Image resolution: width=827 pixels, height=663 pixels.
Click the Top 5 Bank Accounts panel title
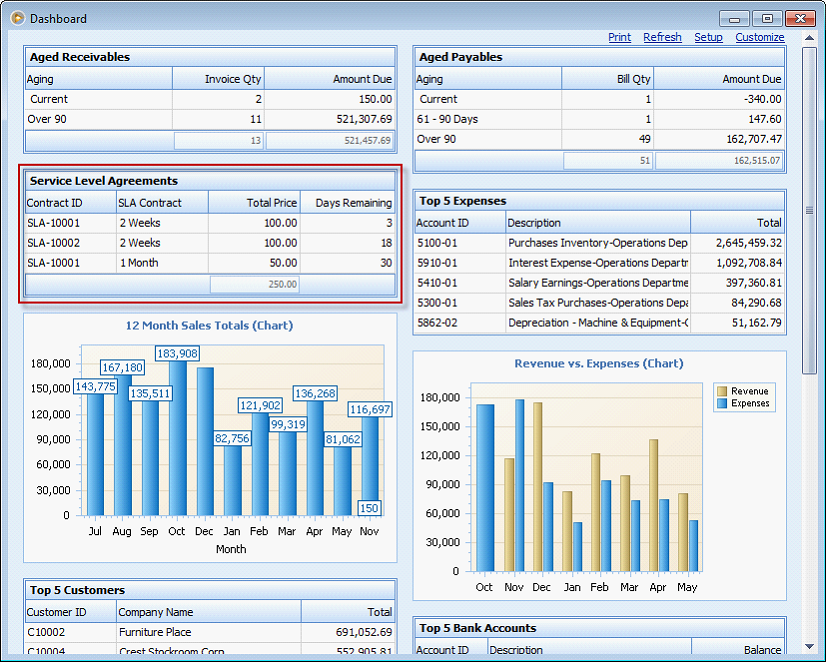(477, 628)
